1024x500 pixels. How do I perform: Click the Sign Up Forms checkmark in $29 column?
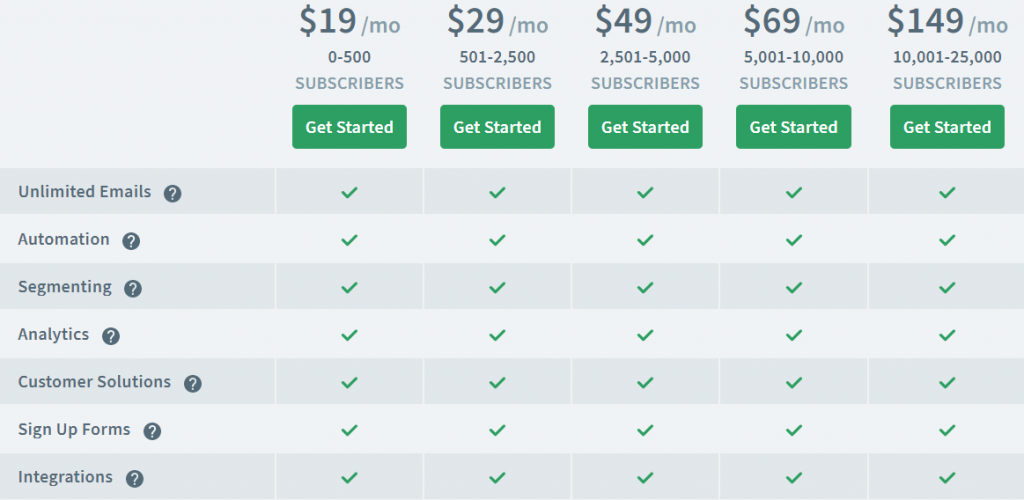(498, 430)
